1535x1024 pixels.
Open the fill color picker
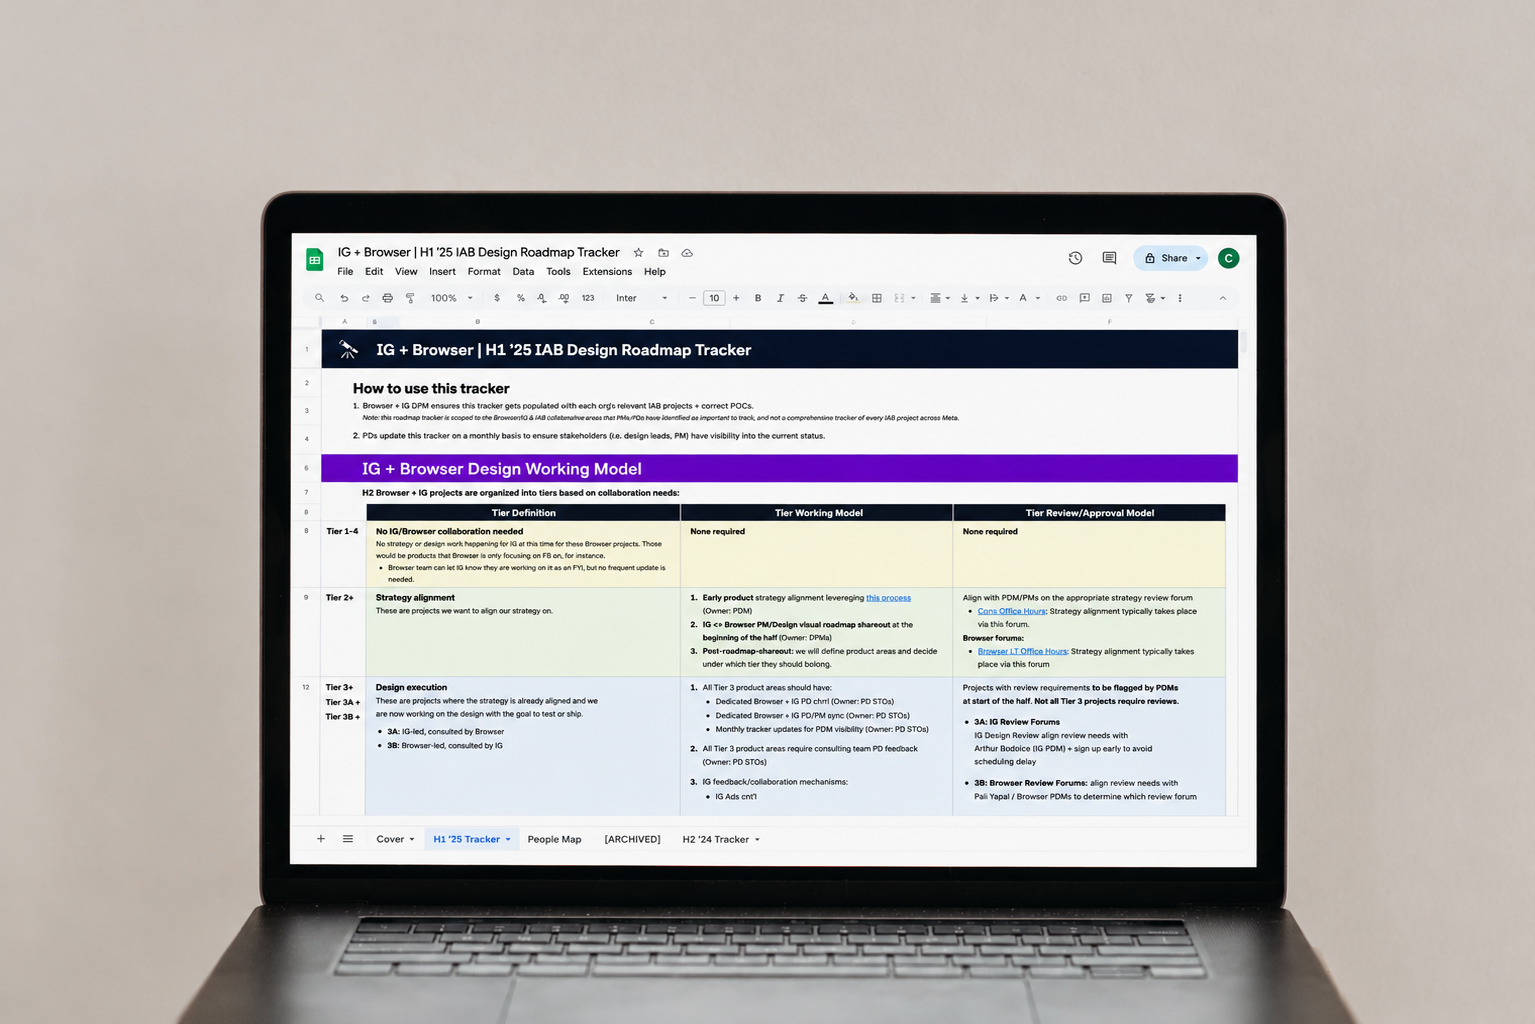[x=853, y=298]
